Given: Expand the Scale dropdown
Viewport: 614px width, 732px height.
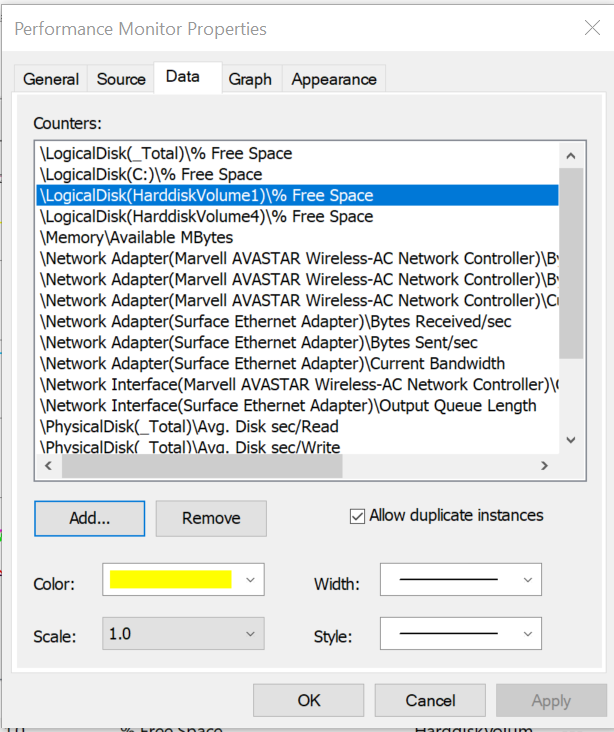Looking at the screenshot, I should [250, 633].
